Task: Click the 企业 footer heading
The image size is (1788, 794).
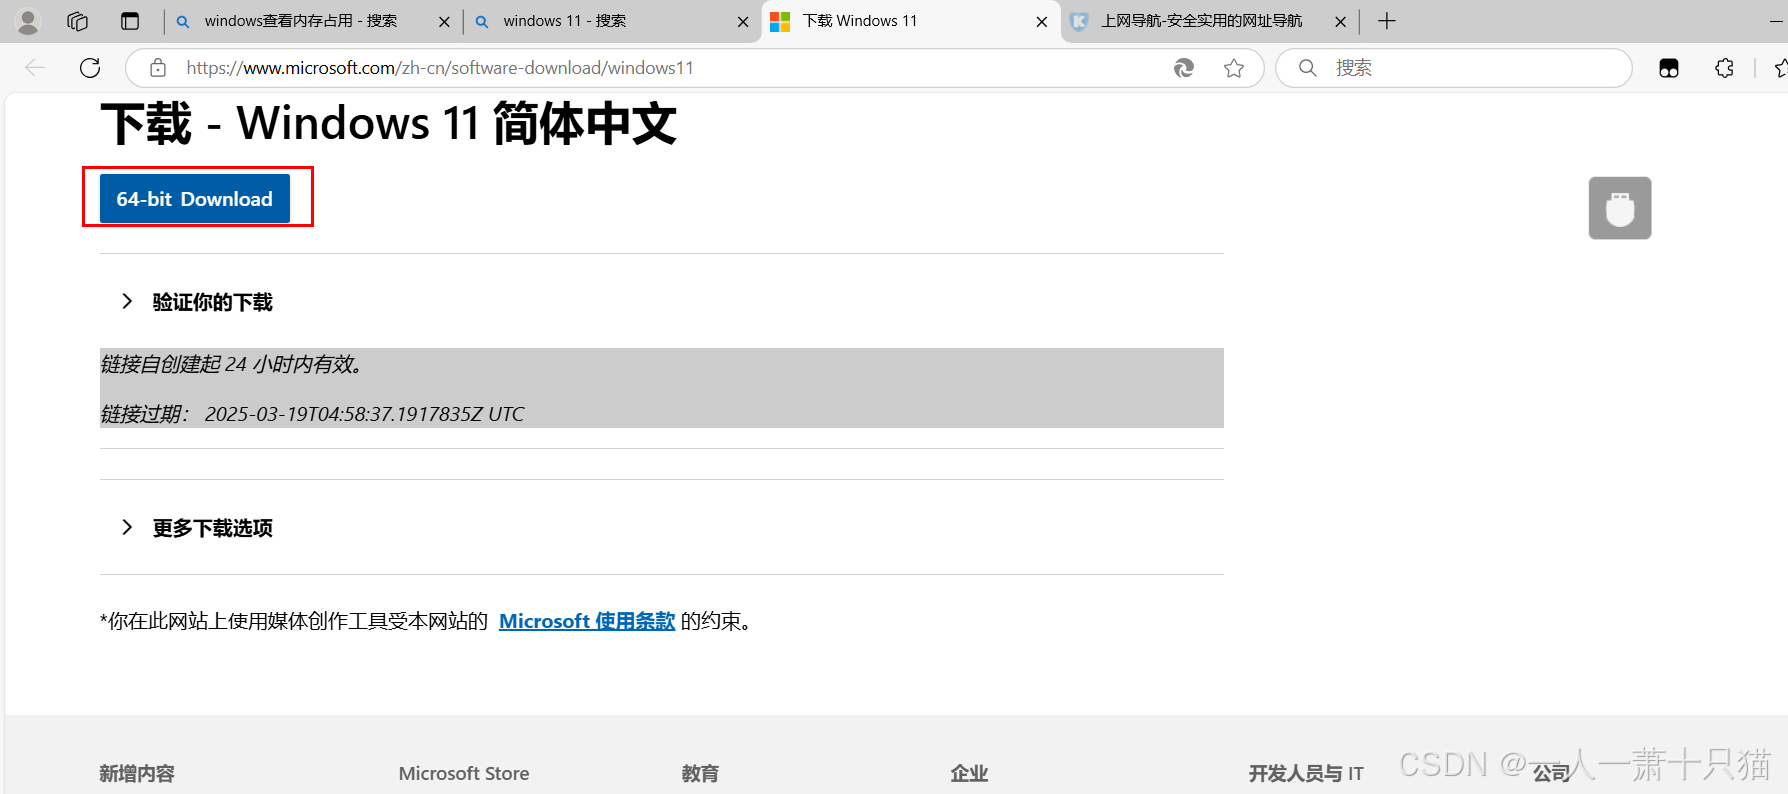Action: point(969,773)
